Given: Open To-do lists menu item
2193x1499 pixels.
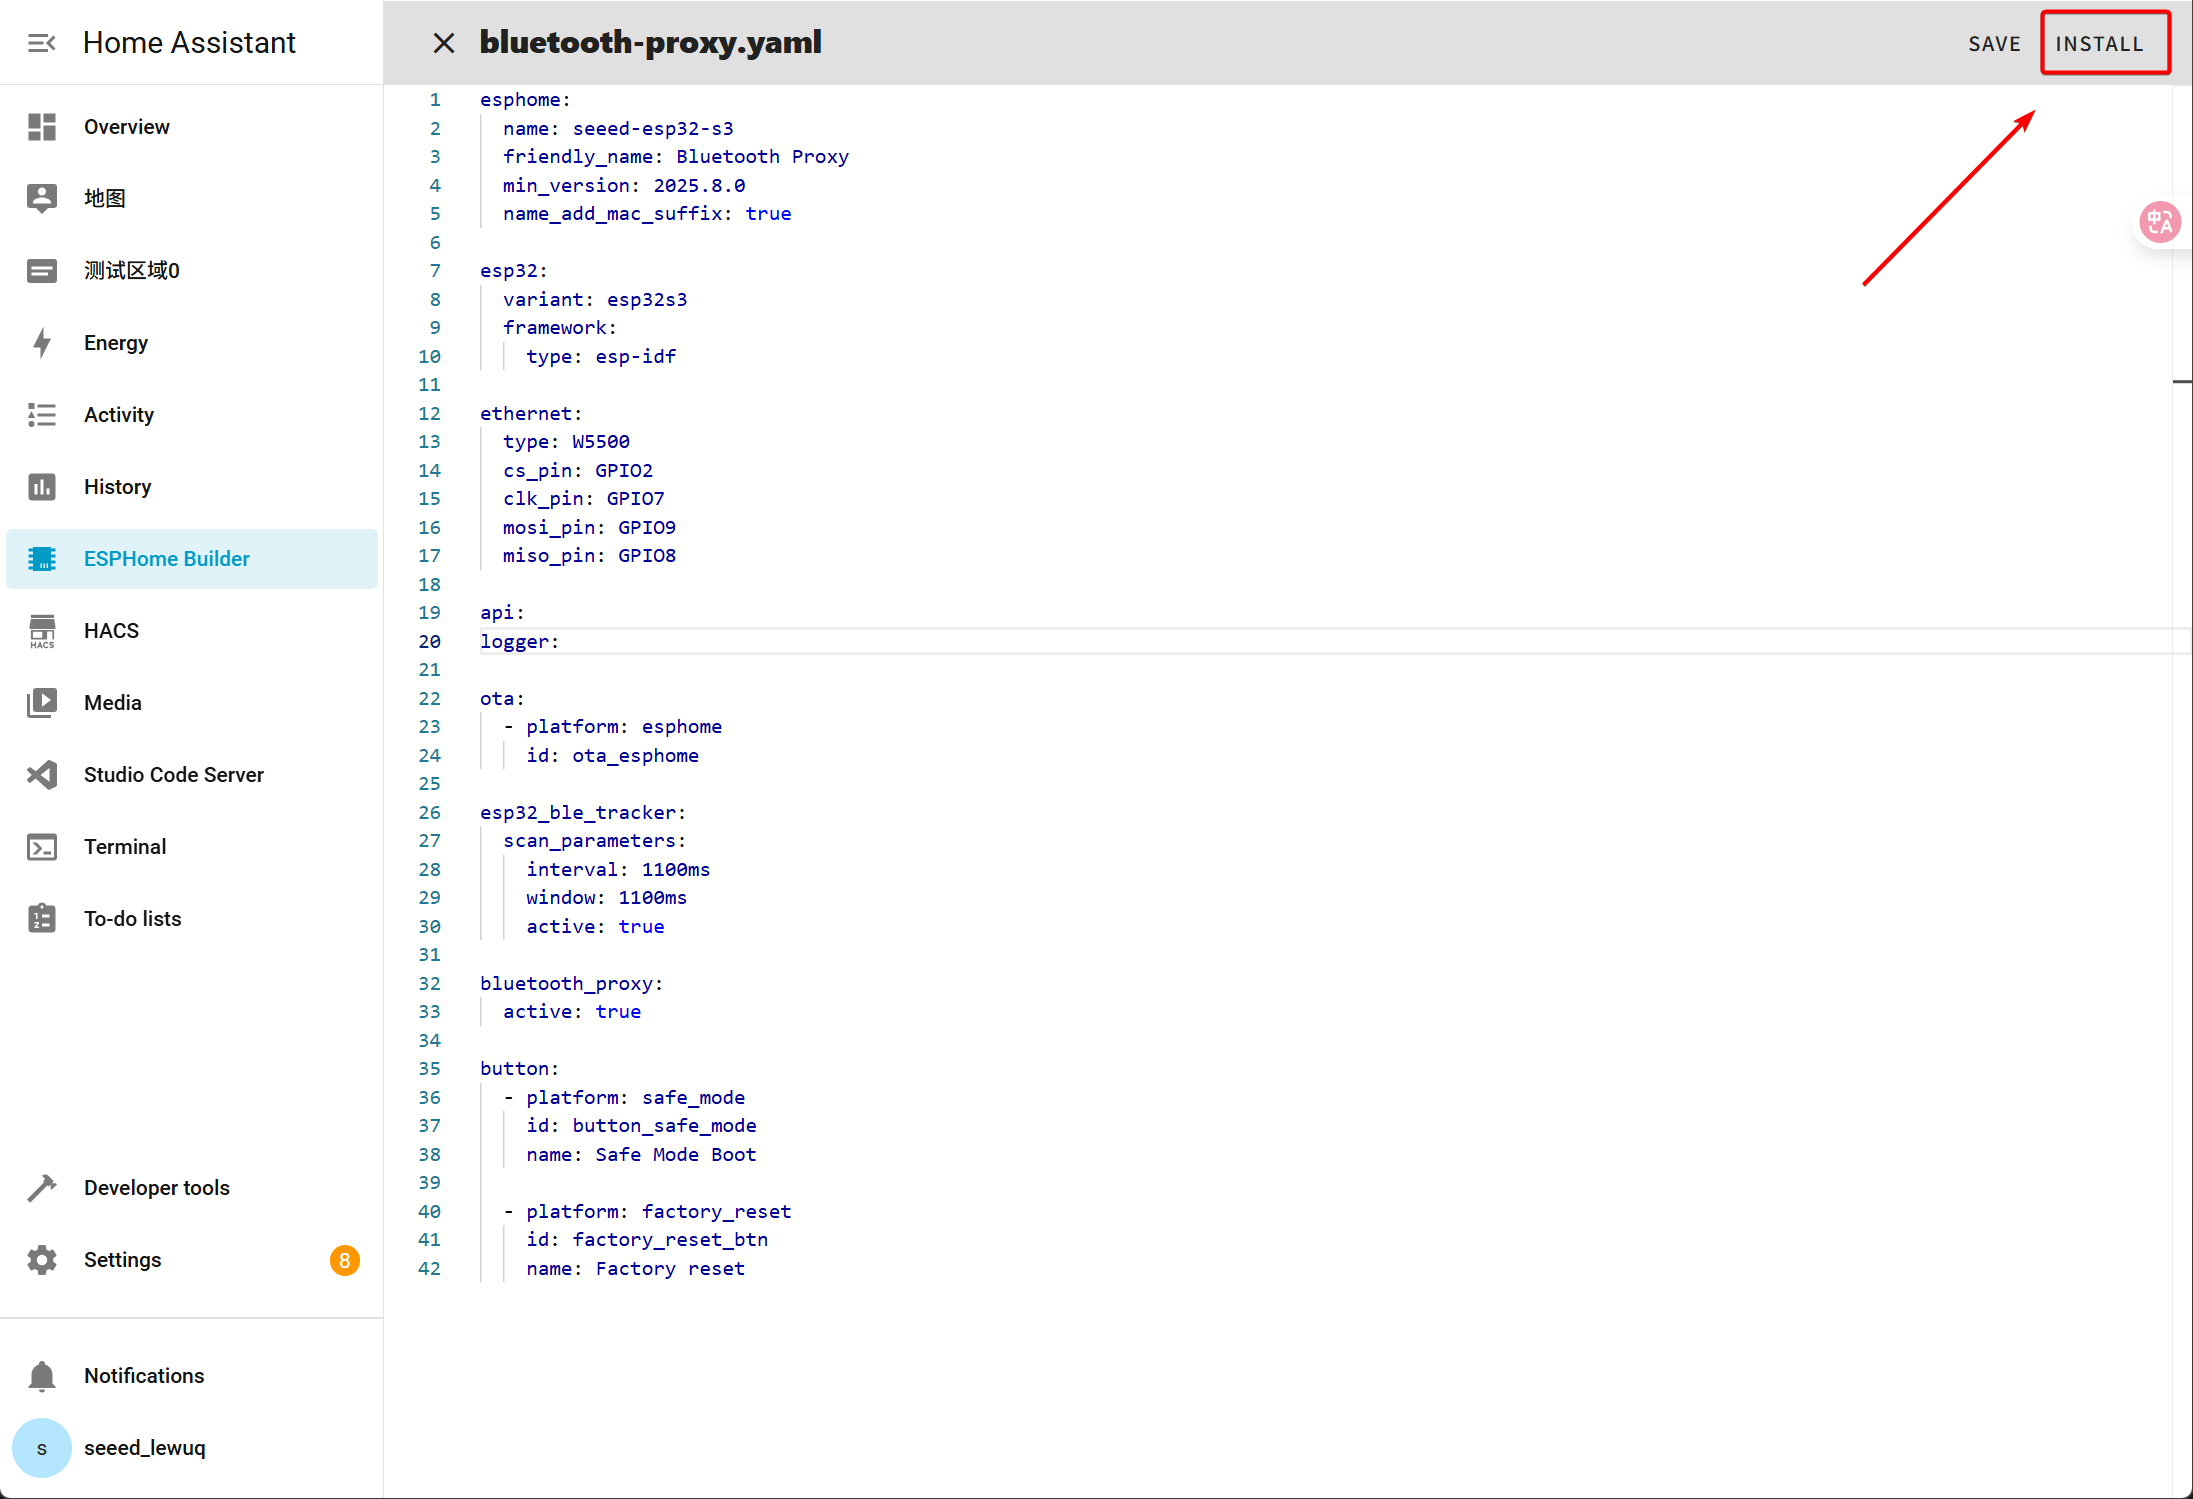Looking at the screenshot, I should (133, 919).
